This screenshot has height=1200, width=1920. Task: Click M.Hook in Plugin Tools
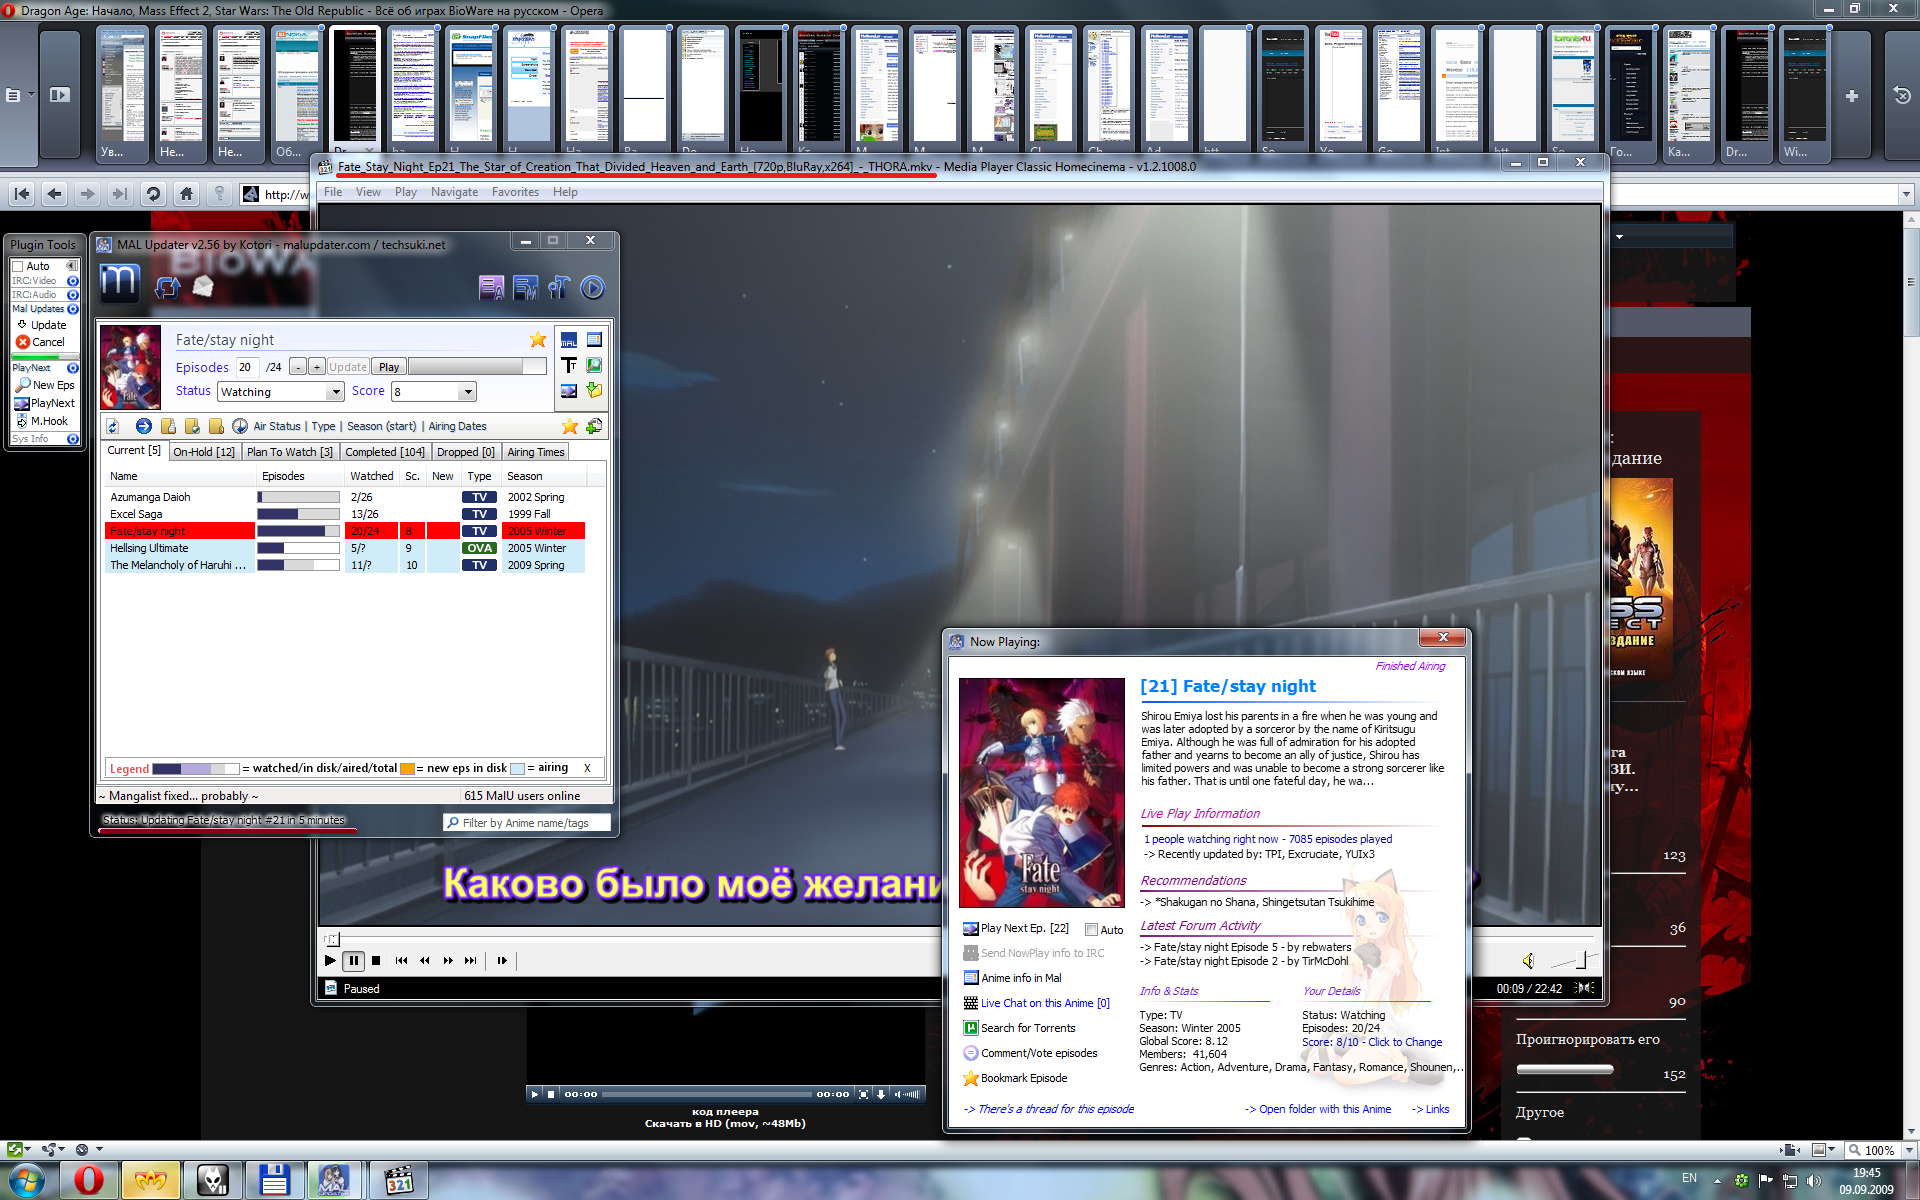42,421
